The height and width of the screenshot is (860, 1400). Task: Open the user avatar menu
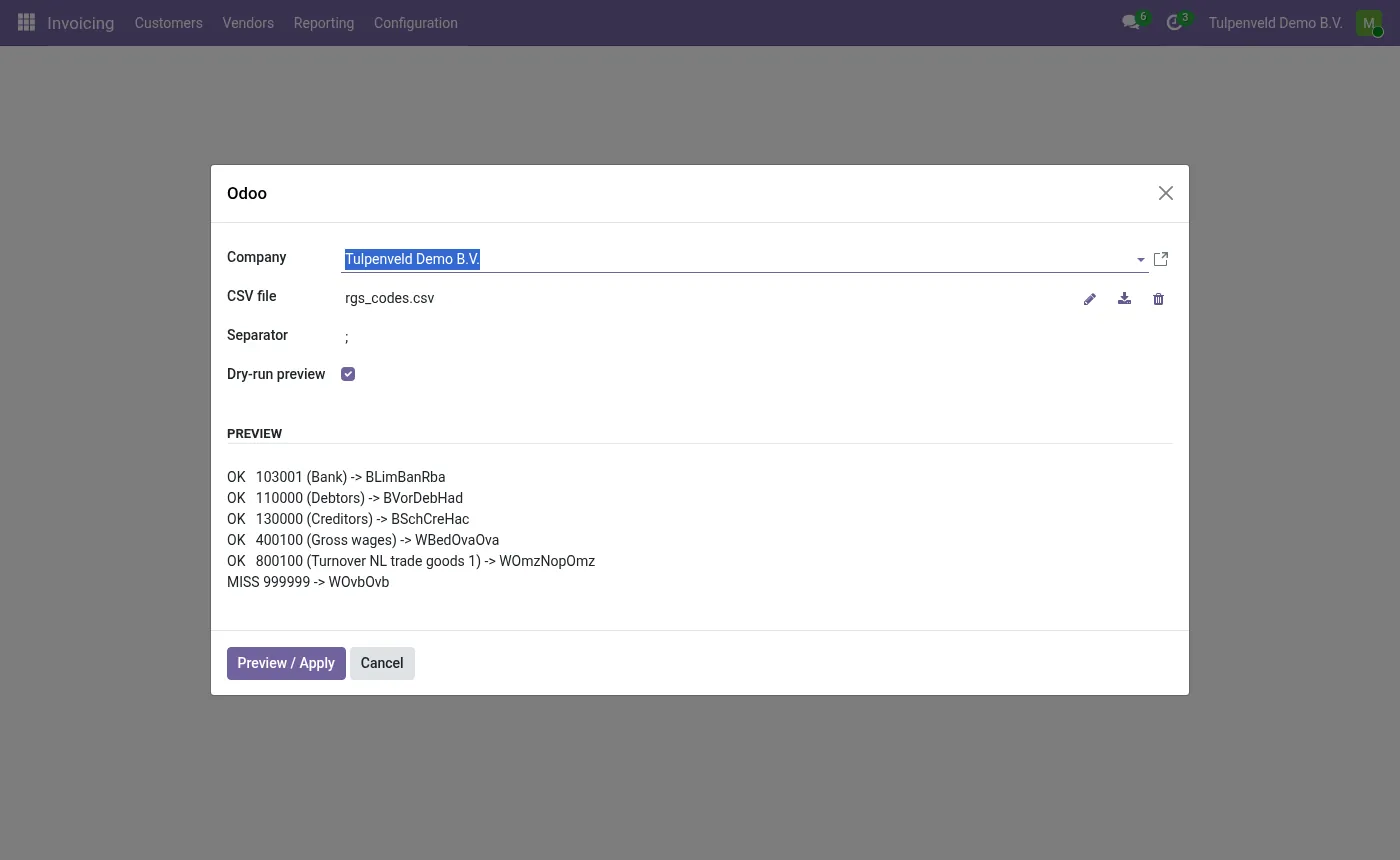[1368, 22]
